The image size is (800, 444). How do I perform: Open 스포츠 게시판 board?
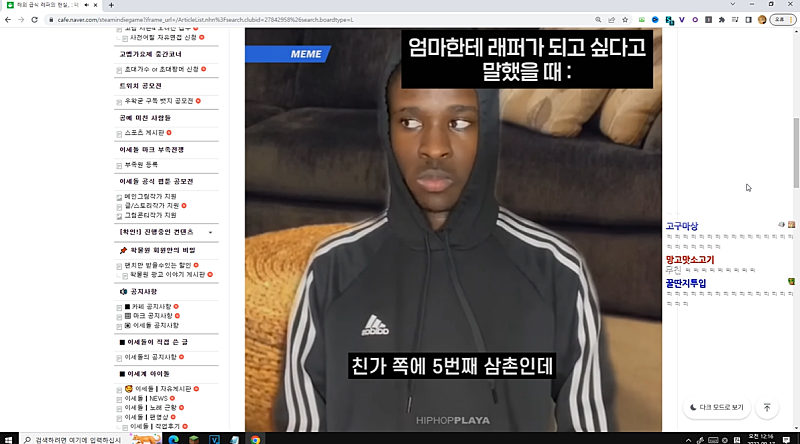click(x=144, y=133)
